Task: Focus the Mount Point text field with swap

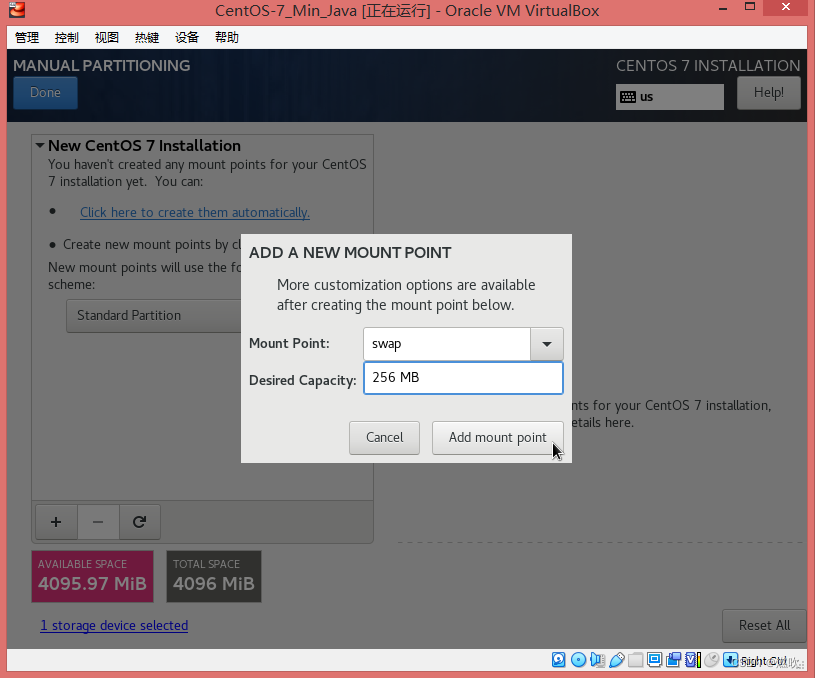Action: click(x=447, y=344)
